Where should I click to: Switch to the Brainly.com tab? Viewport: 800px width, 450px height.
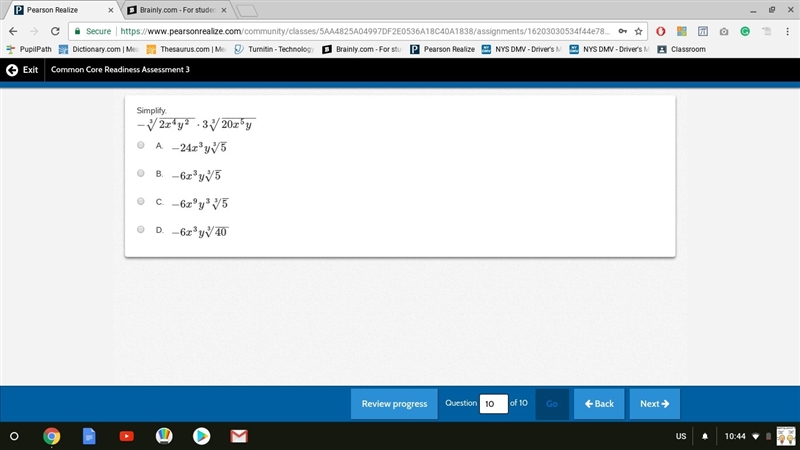176,10
